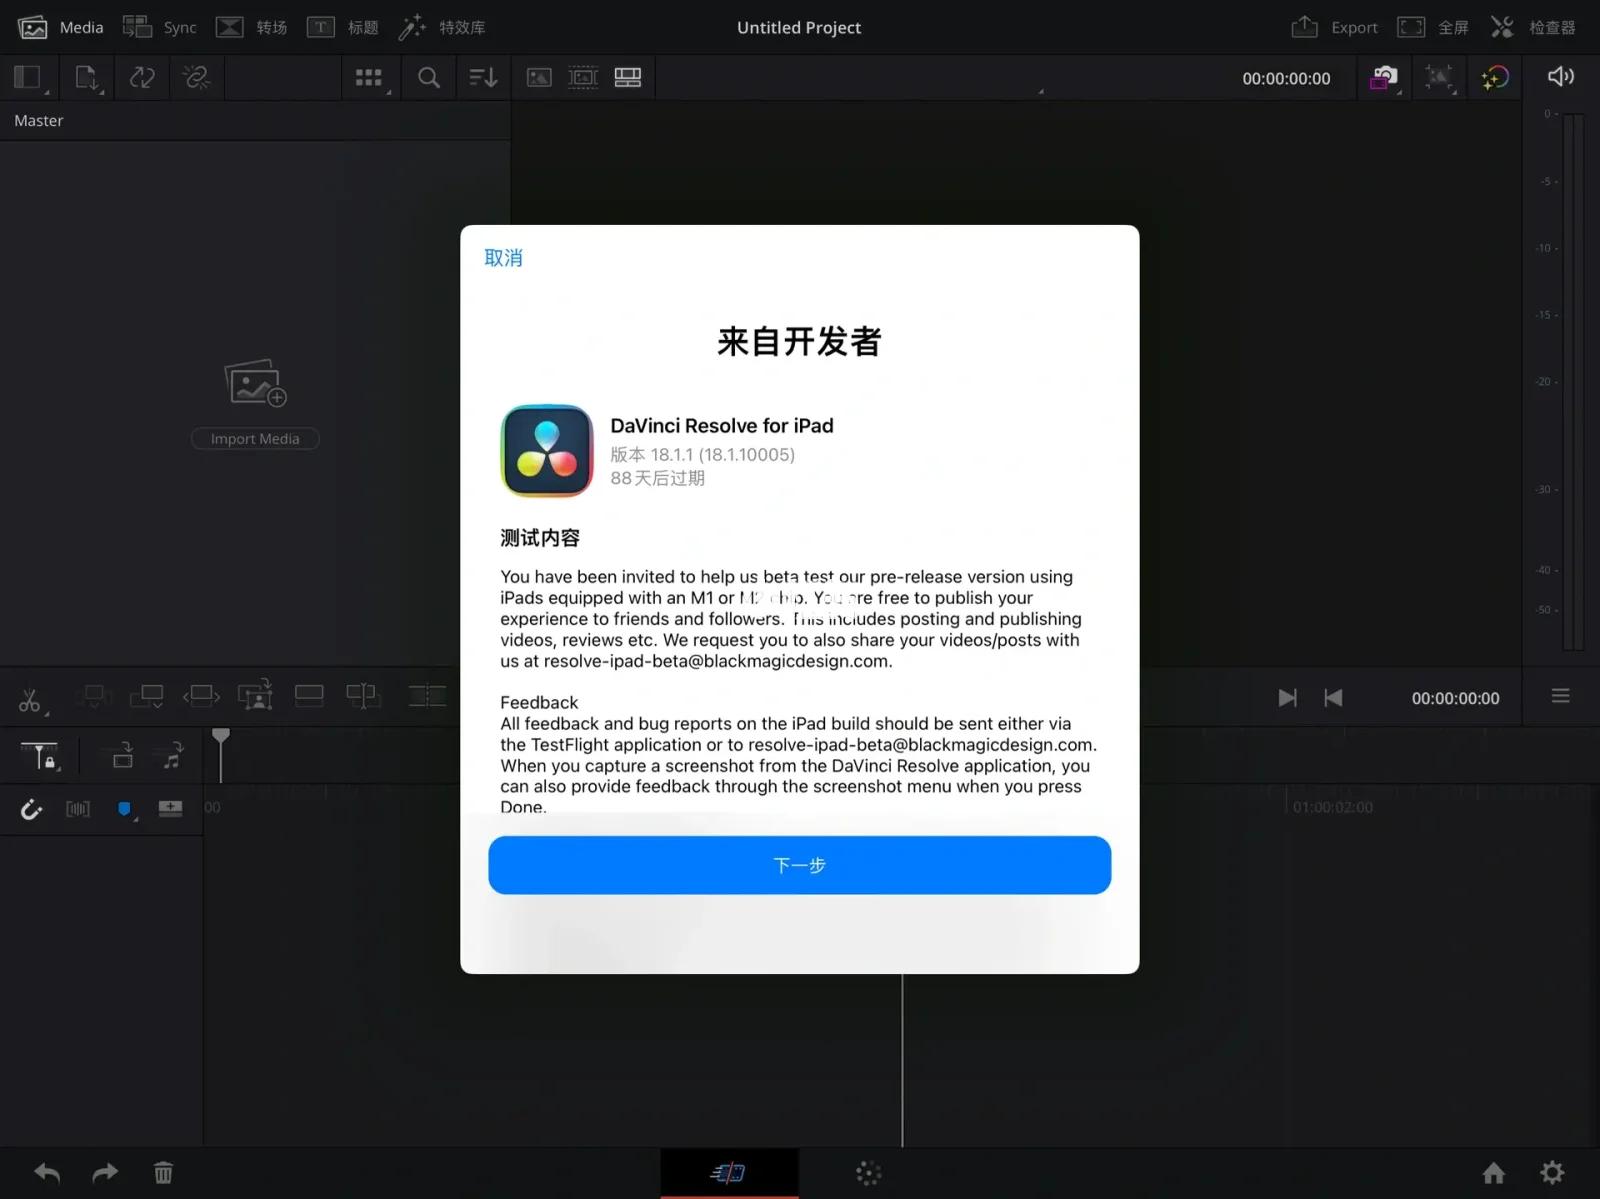Click the timeline playhead handle

point(221,736)
